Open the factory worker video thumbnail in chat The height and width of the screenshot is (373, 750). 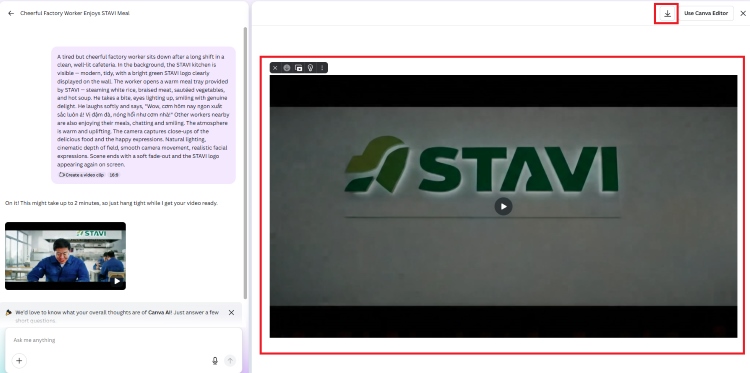pyautogui.click(x=66, y=256)
